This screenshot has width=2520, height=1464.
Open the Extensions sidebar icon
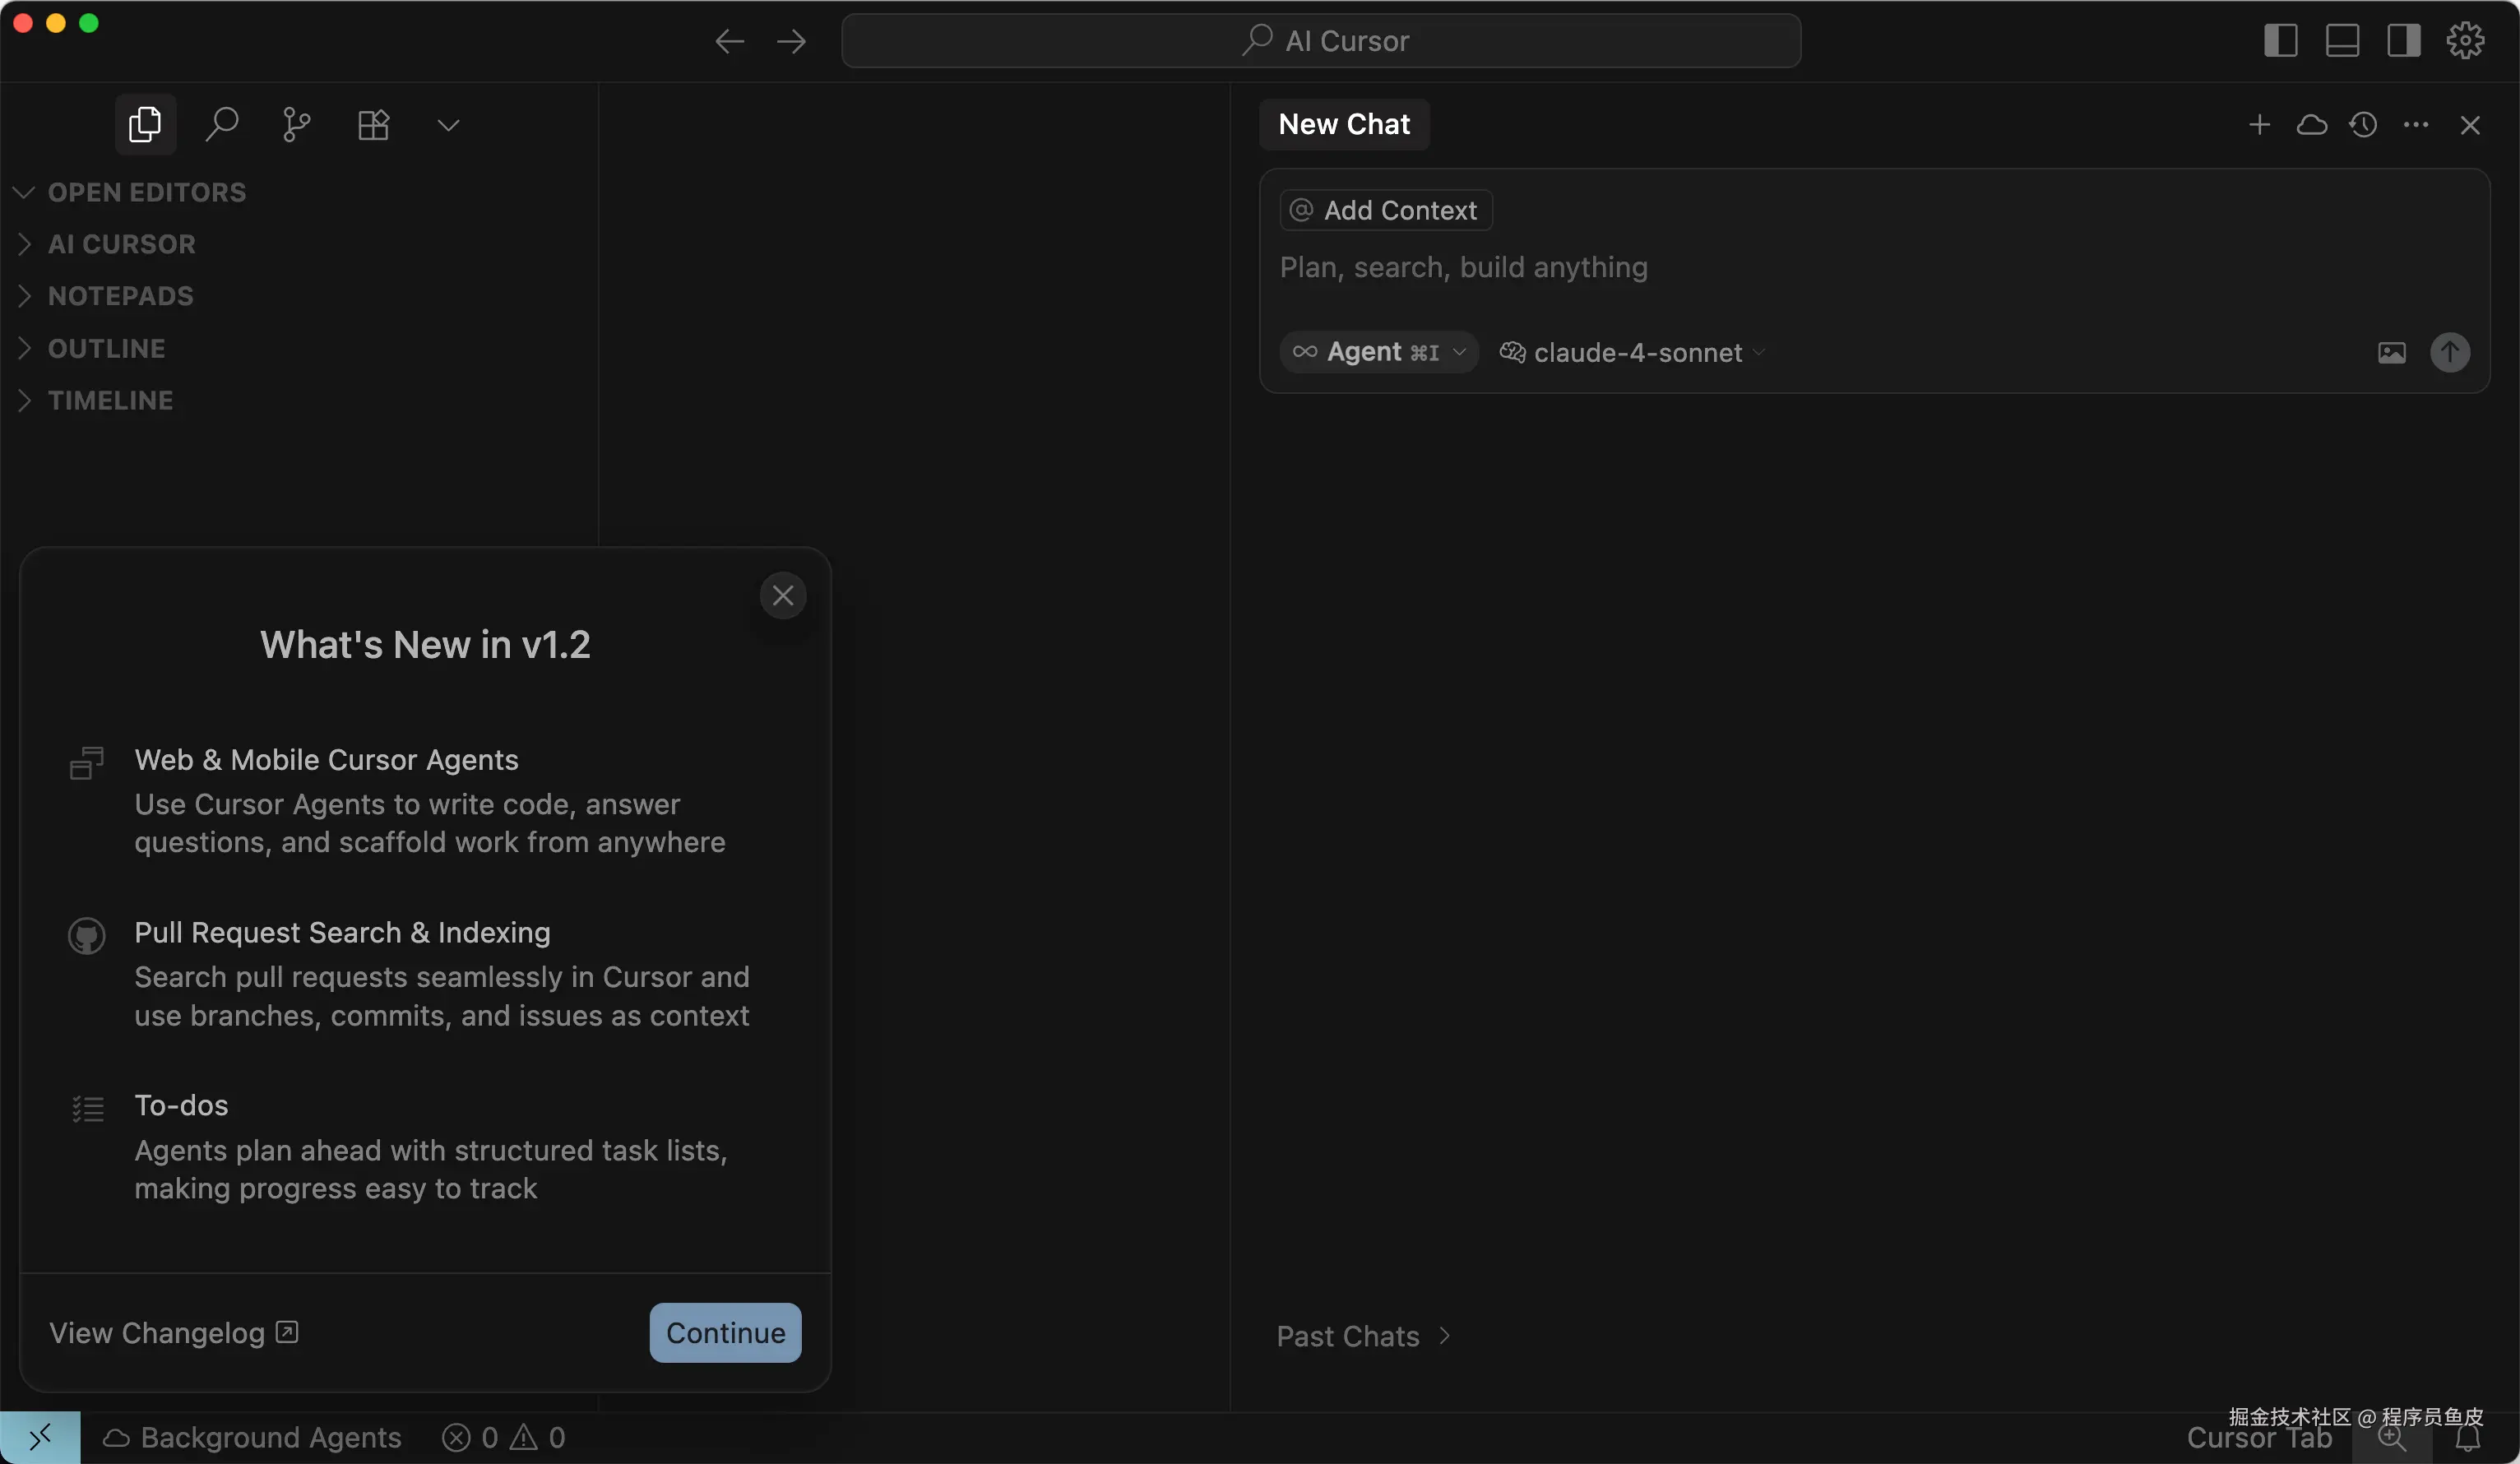pyautogui.click(x=373, y=124)
